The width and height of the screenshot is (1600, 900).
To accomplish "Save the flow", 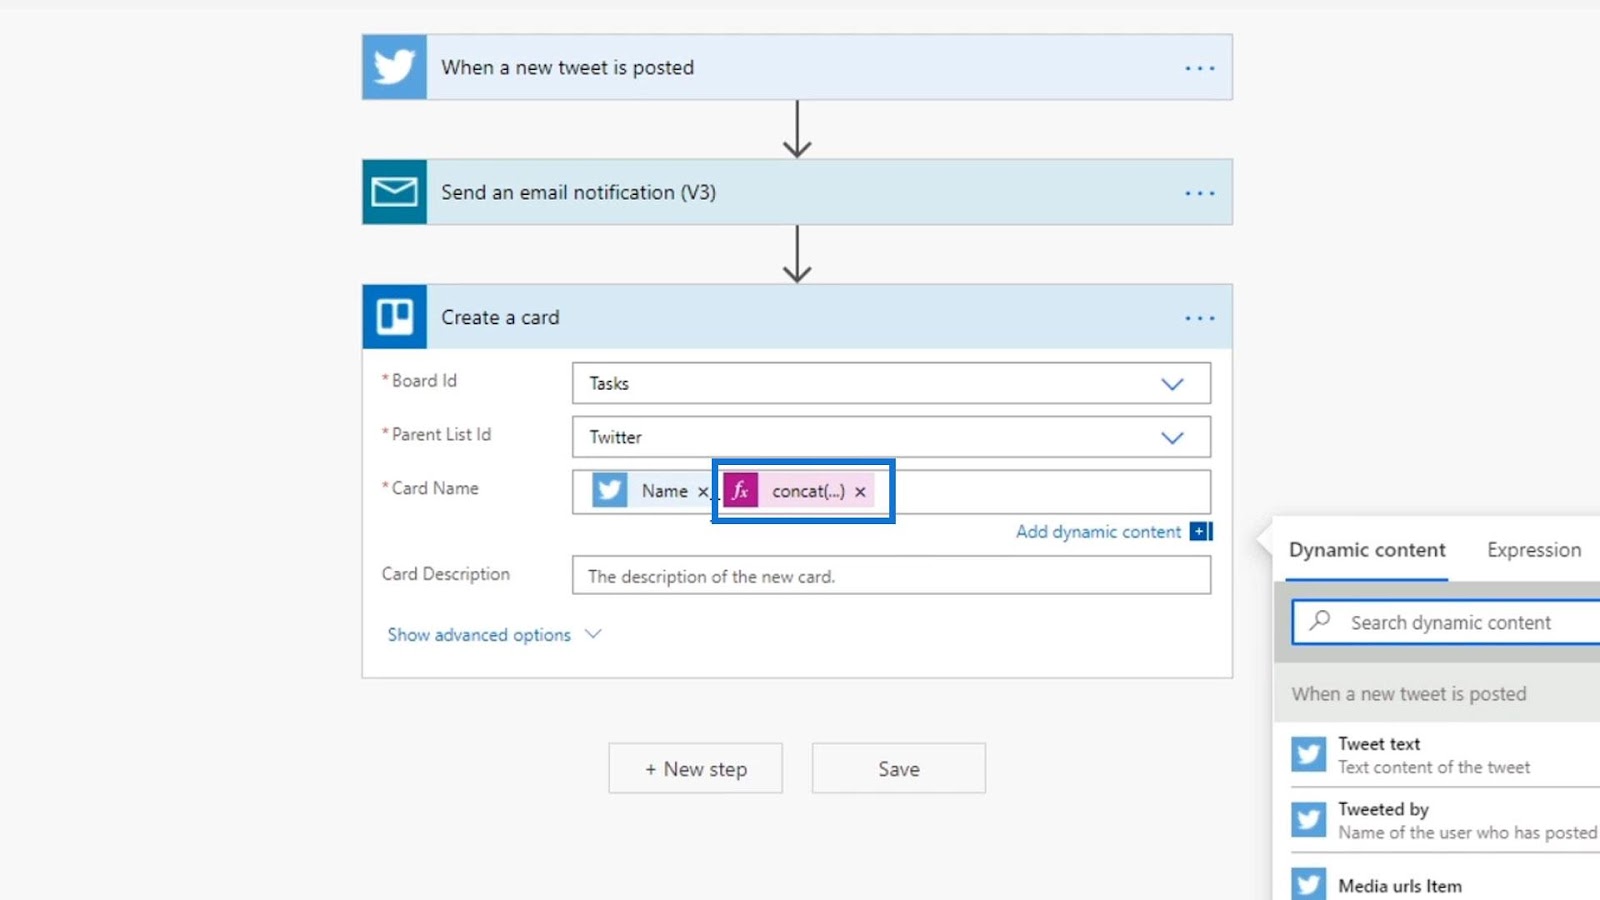I will coord(899,769).
